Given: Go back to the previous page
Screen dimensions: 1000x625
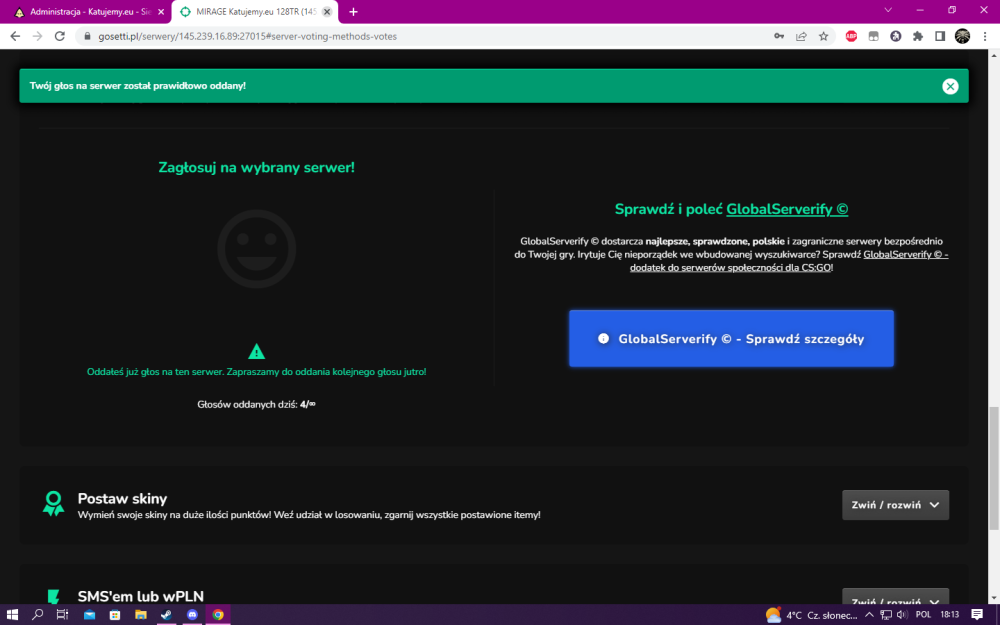Looking at the screenshot, I should coord(15,36).
